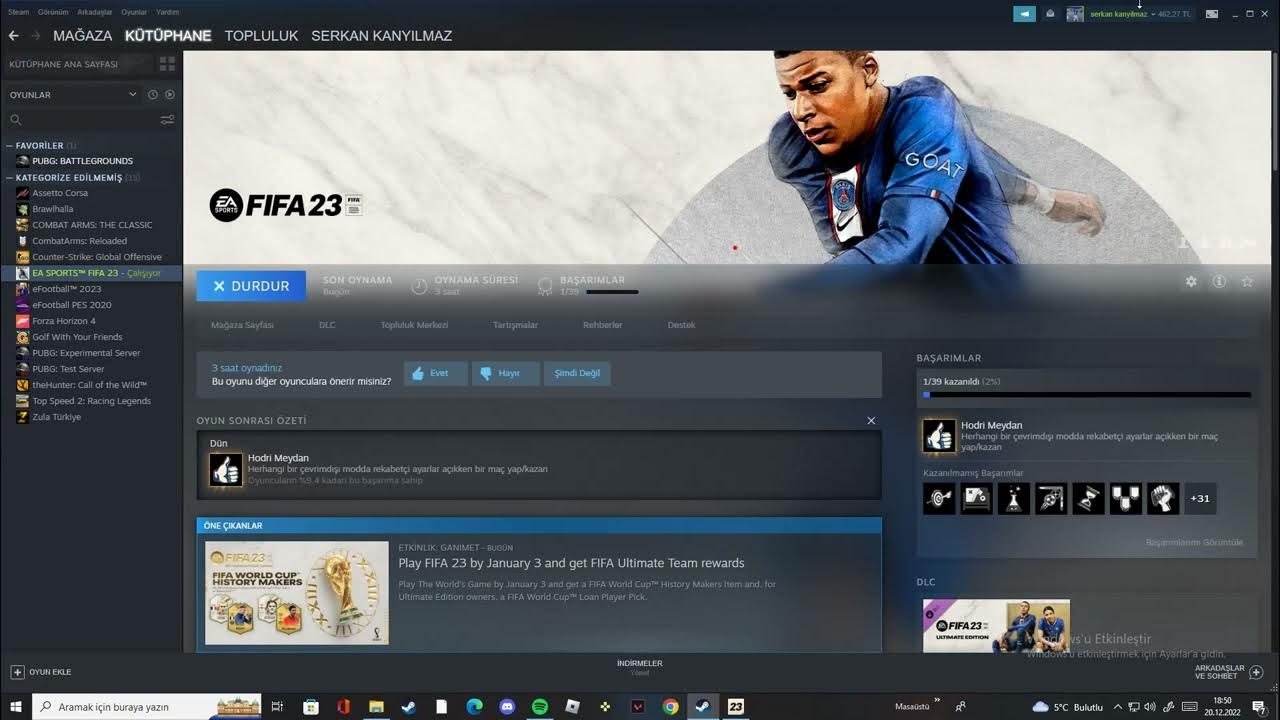Select the first unearned achievement icon

coord(939,498)
